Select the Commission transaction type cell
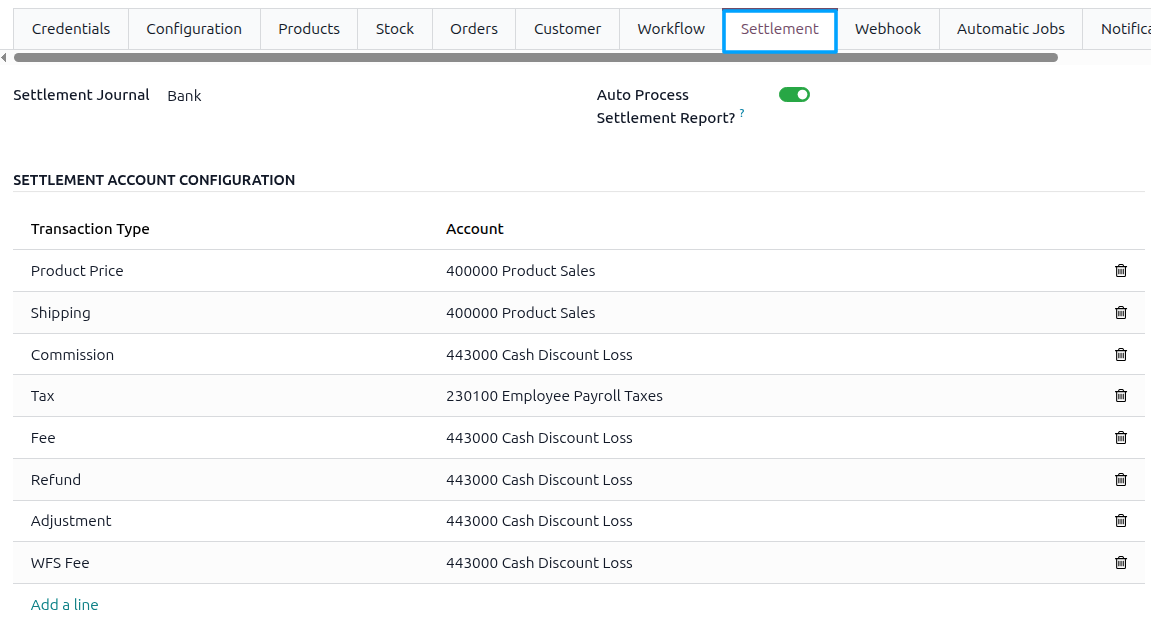 click(x=72, y=355)
